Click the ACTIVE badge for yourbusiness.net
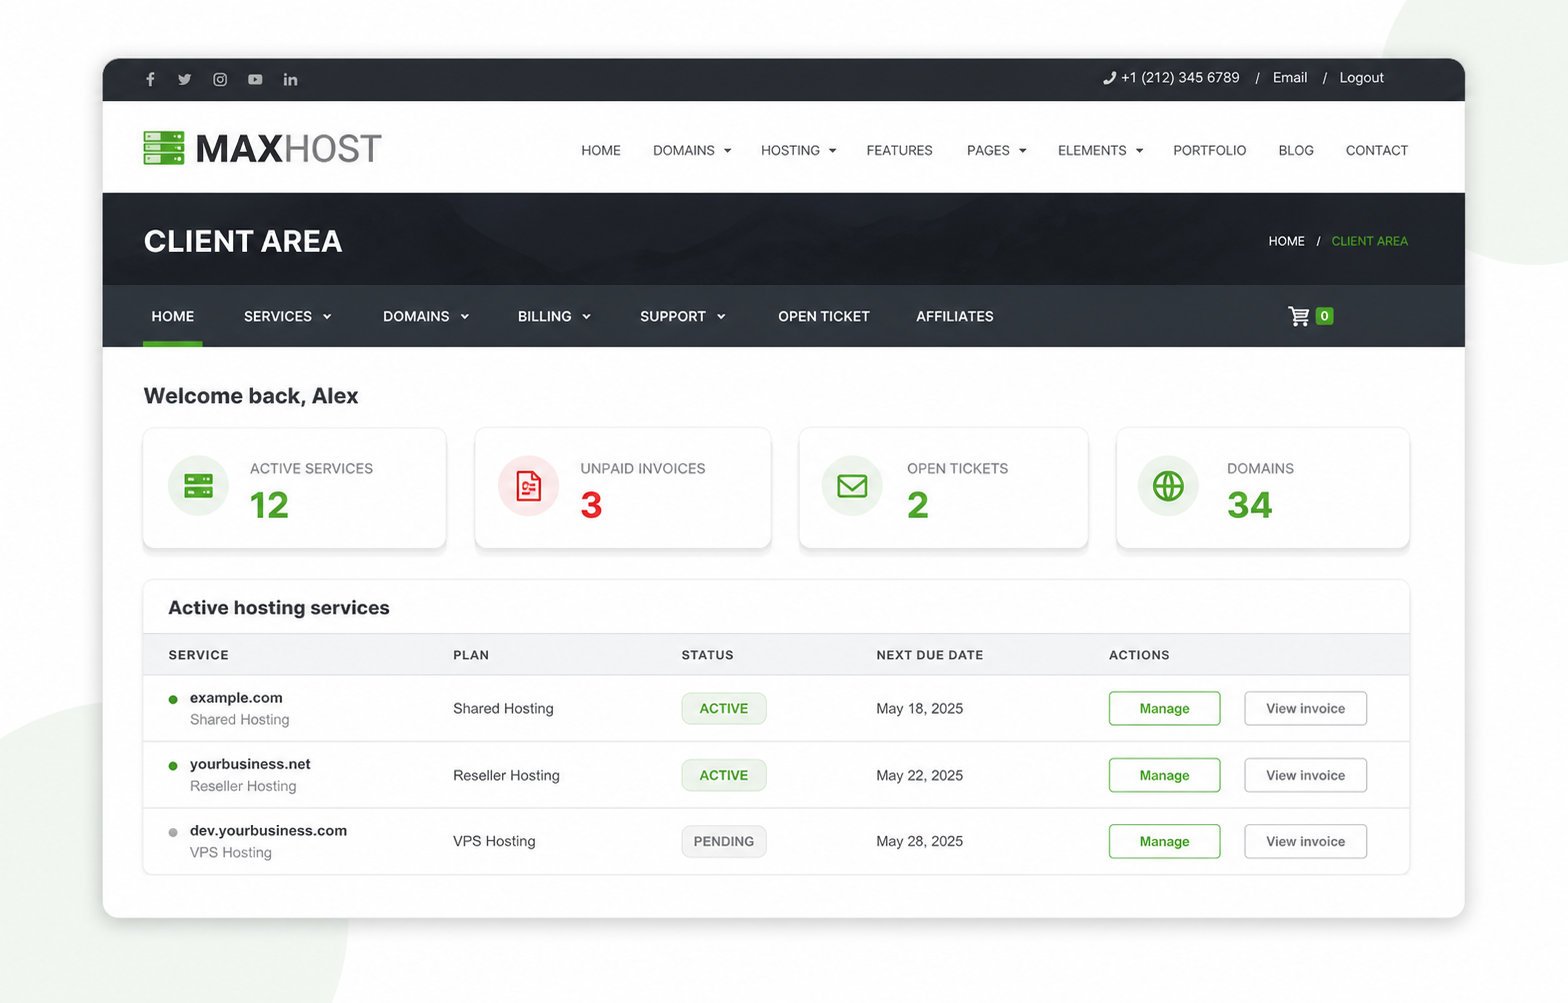The image size is (1568, 1003). (x=724, y=775)
